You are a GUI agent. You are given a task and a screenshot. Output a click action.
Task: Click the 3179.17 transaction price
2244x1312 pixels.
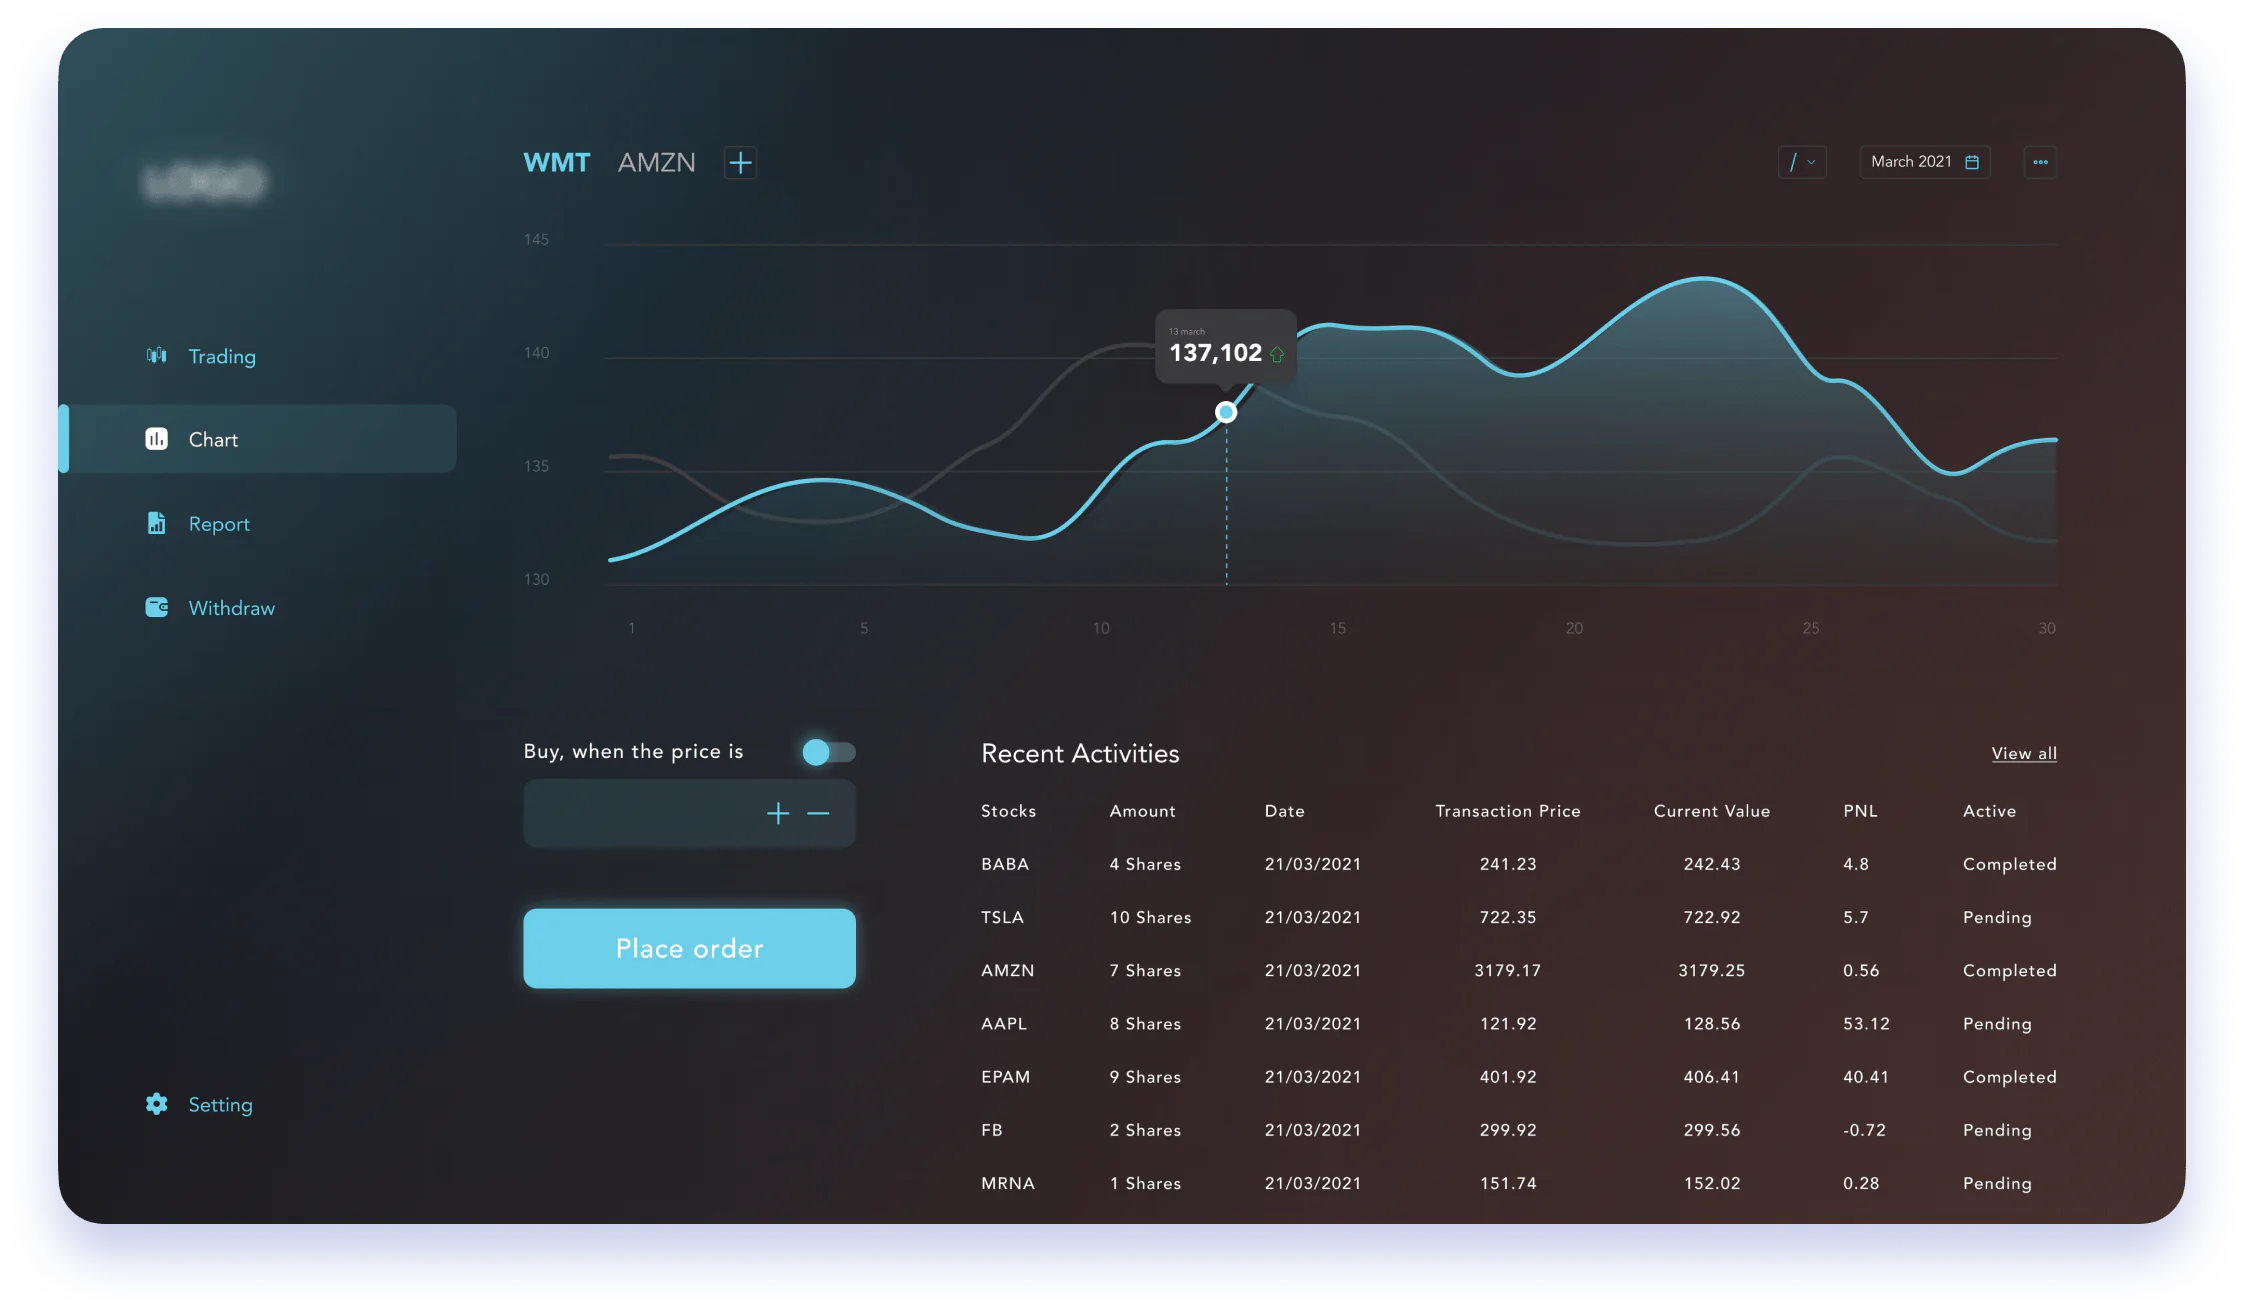(1508, 970)
